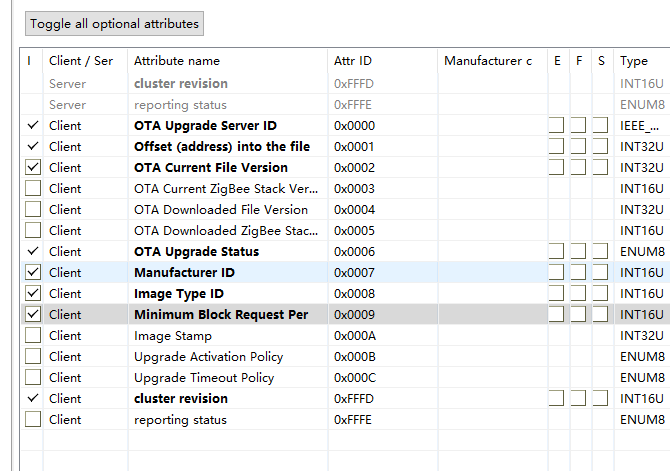Click the Type column header
670x471 pixels.
[634, 61]
